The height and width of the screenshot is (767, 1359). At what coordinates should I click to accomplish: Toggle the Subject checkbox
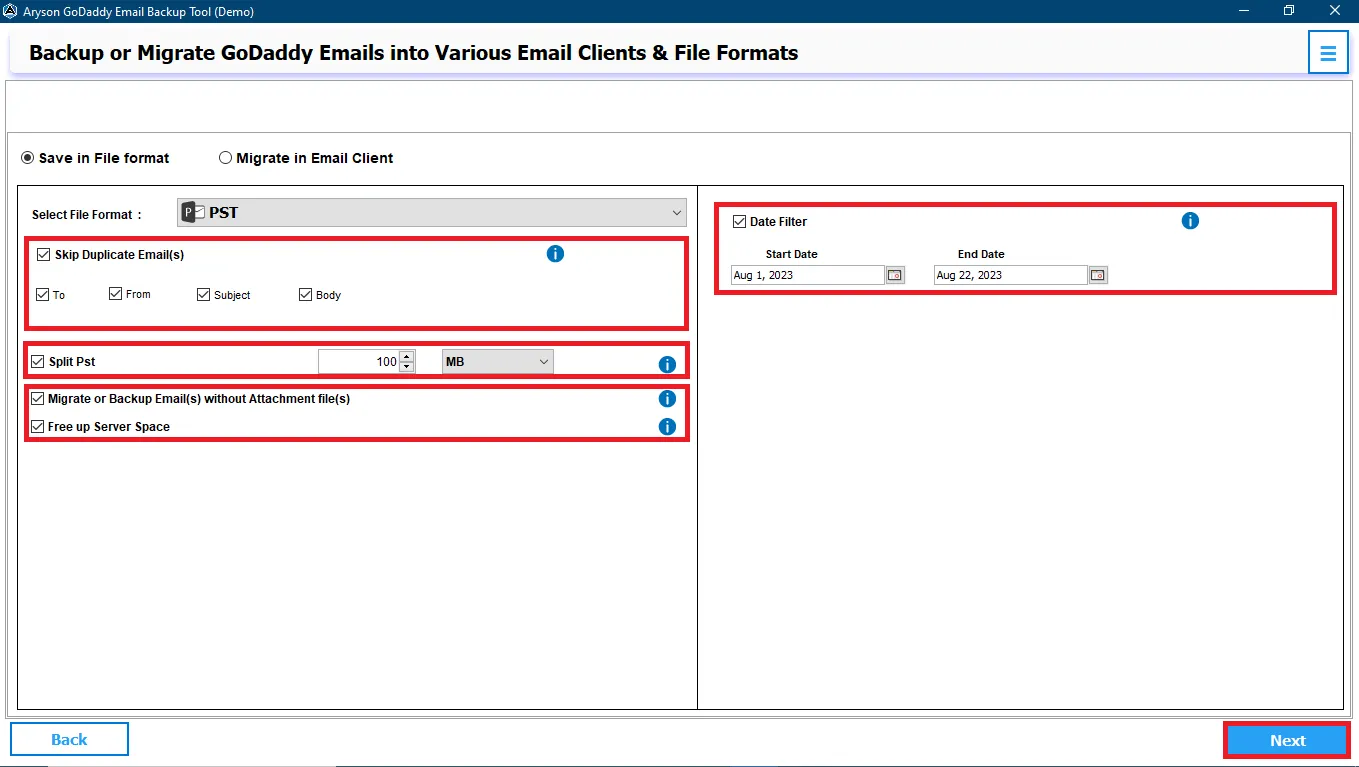click(204, 295)
